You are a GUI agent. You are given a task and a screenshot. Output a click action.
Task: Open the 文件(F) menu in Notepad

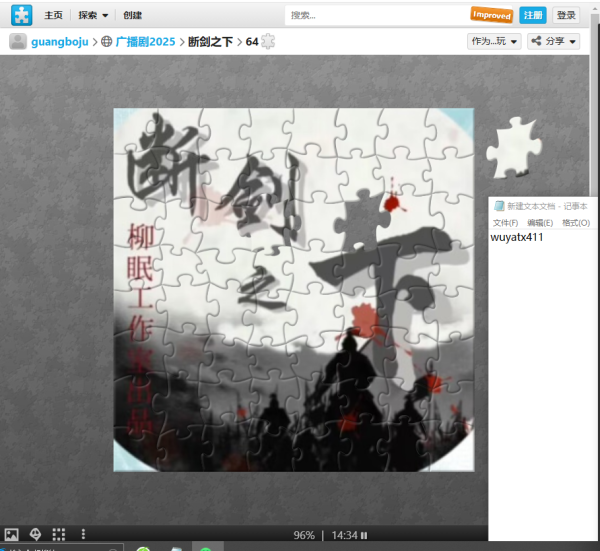pos(505,223)
